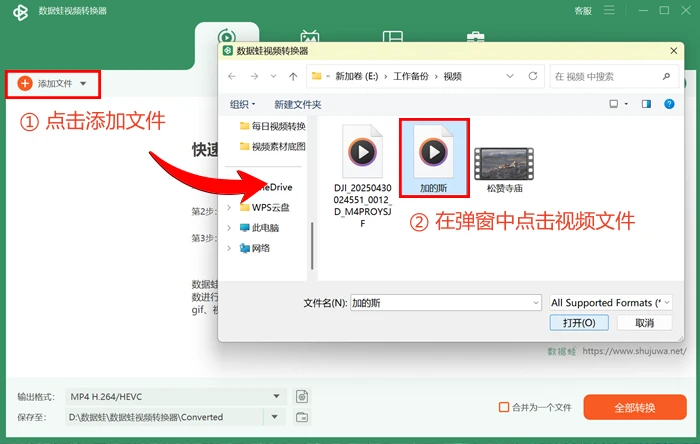Open the 保存至 path dropdown
The height and width of the screenshot is (444, 700).
click(x=275, y=417)
